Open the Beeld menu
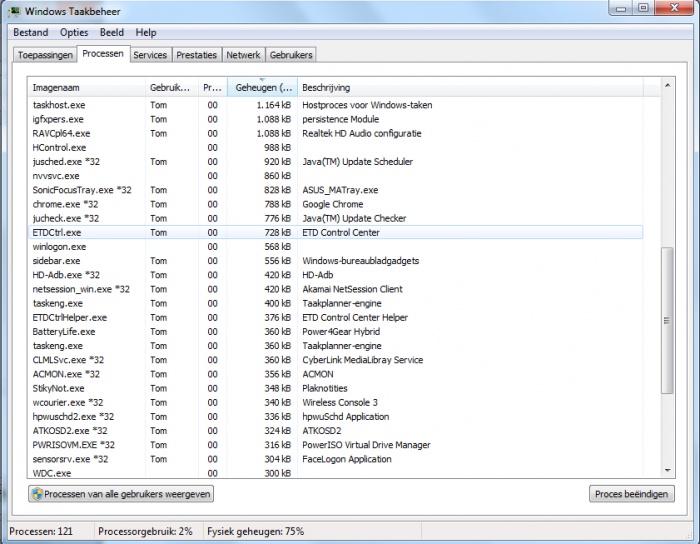The width and height of the screenshot is (700, 544). point(111,33)
